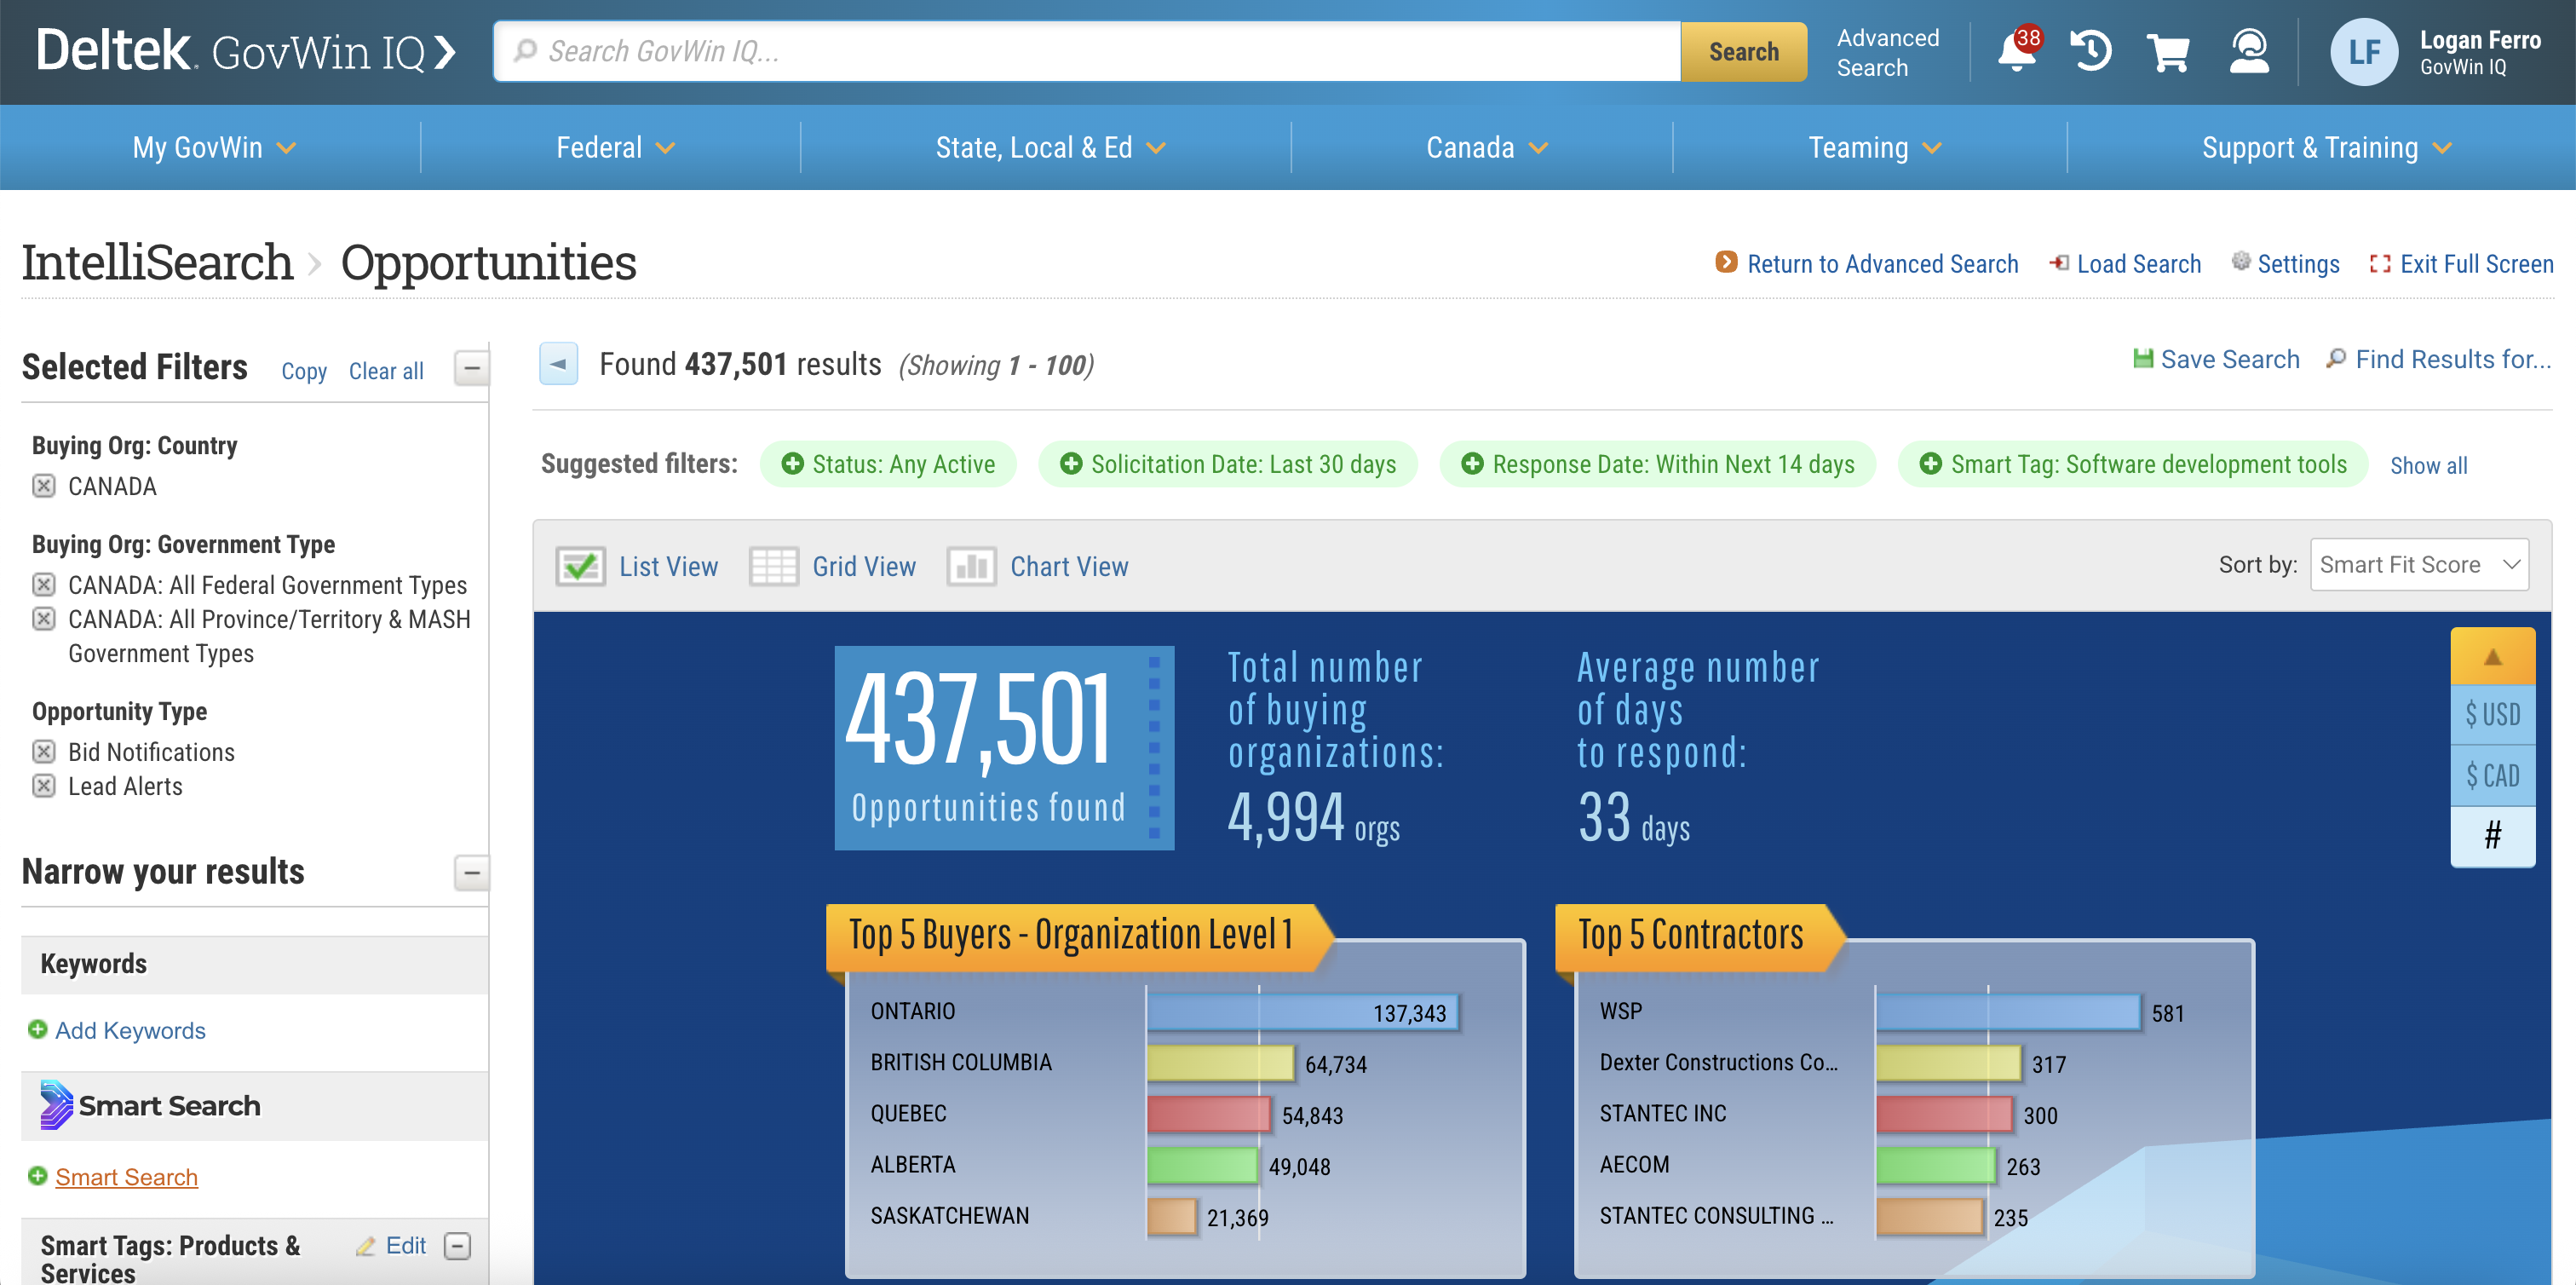Open the Support & Training menu
The width and height of the screenshot is (2576, 1285).
pyautogui.click(x=2326, y=147)
